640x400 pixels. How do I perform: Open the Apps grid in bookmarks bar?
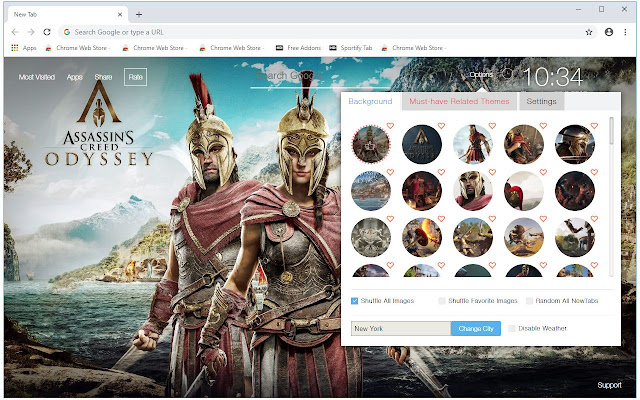point(24,48)
